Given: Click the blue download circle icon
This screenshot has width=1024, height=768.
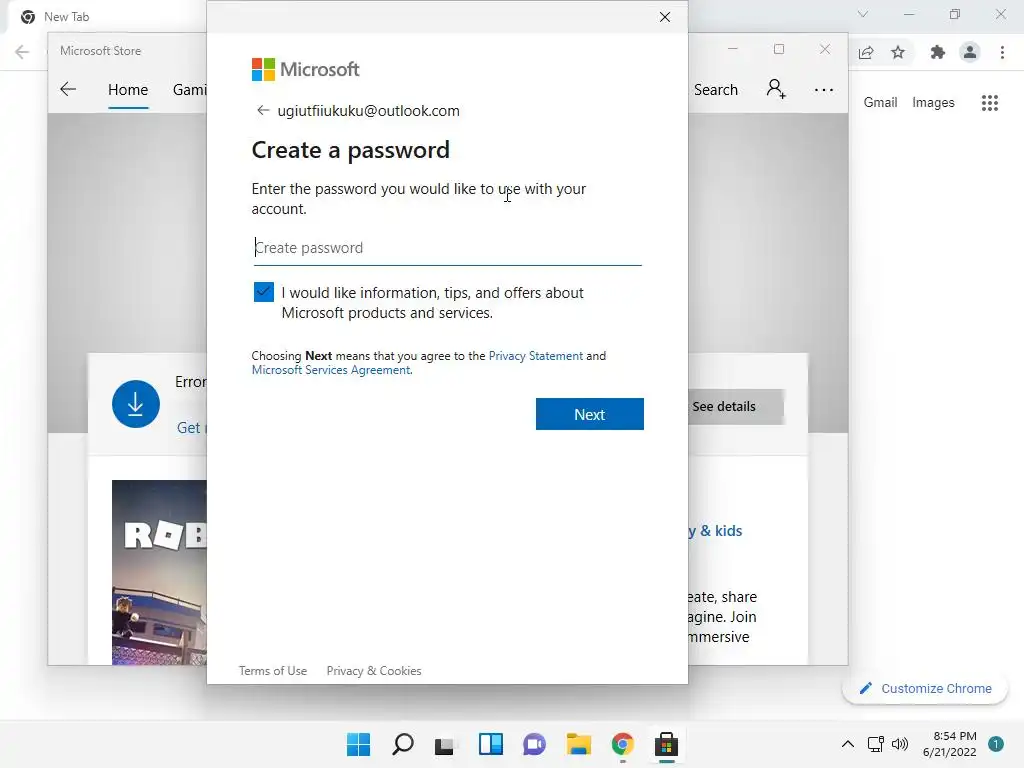Looking at the screenshot, I should tap(136, 404).
